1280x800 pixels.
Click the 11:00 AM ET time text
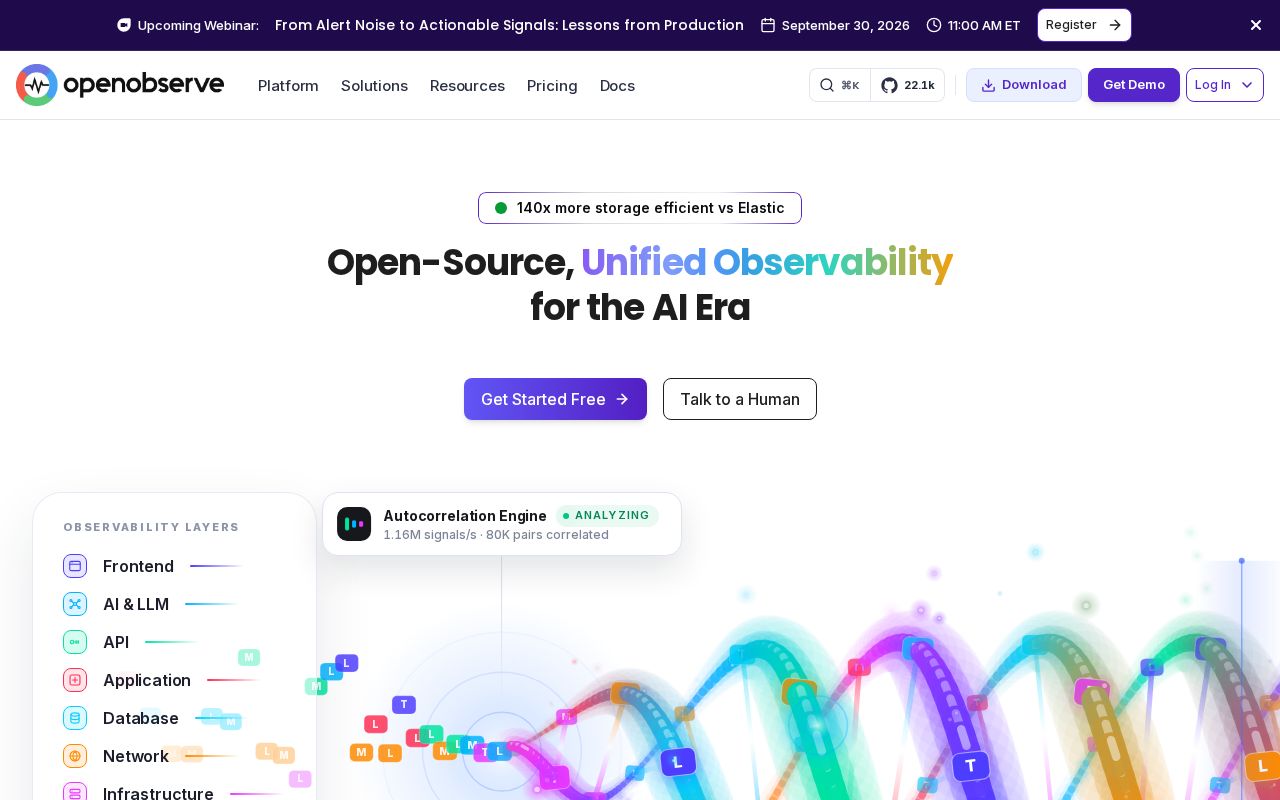[x=984, y=25]
